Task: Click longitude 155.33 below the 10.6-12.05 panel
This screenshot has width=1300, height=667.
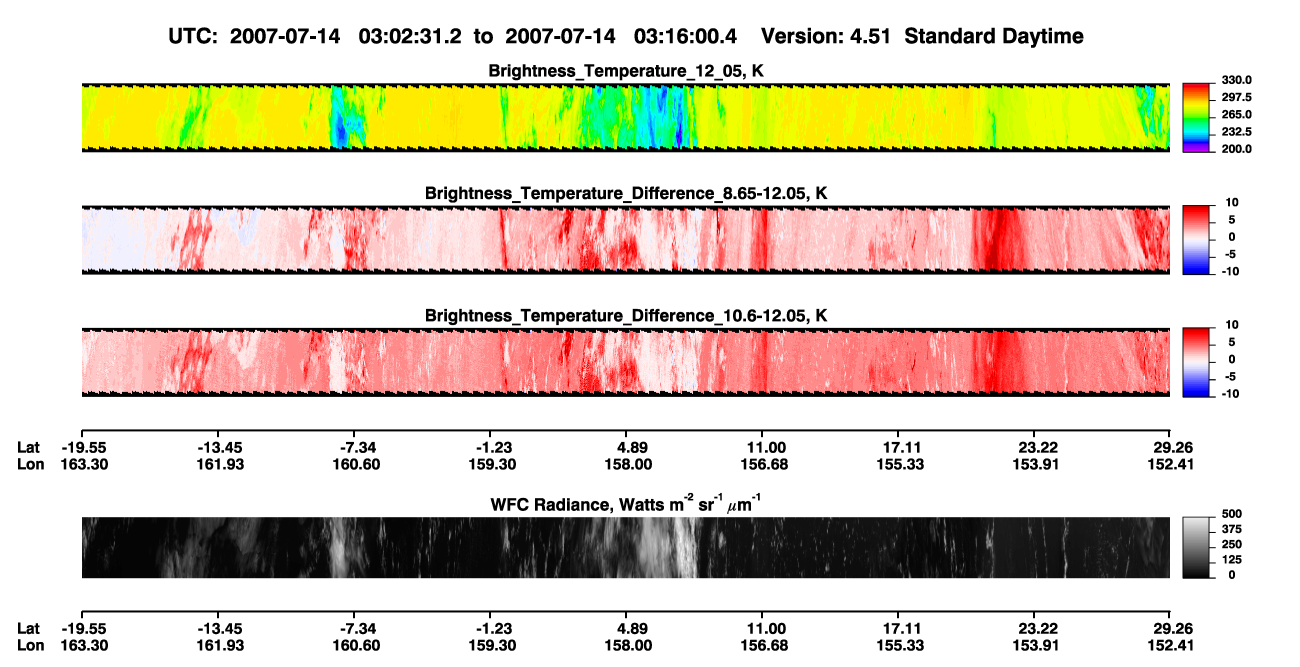Action: pos(901,464)
